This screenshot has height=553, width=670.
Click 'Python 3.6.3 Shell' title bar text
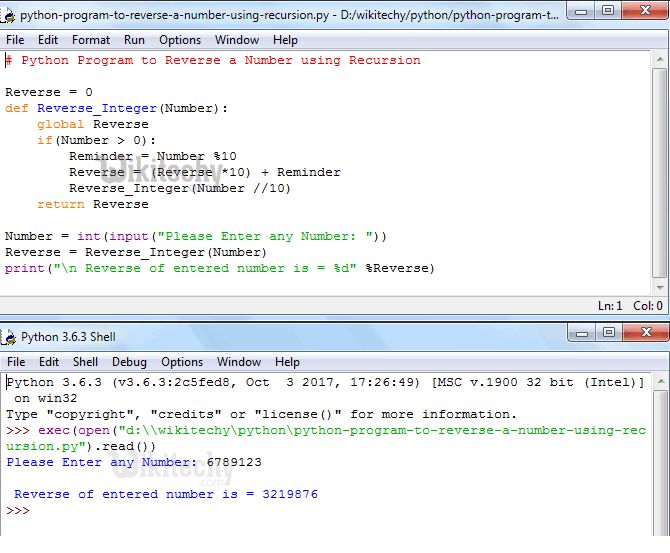click(68, 337)
